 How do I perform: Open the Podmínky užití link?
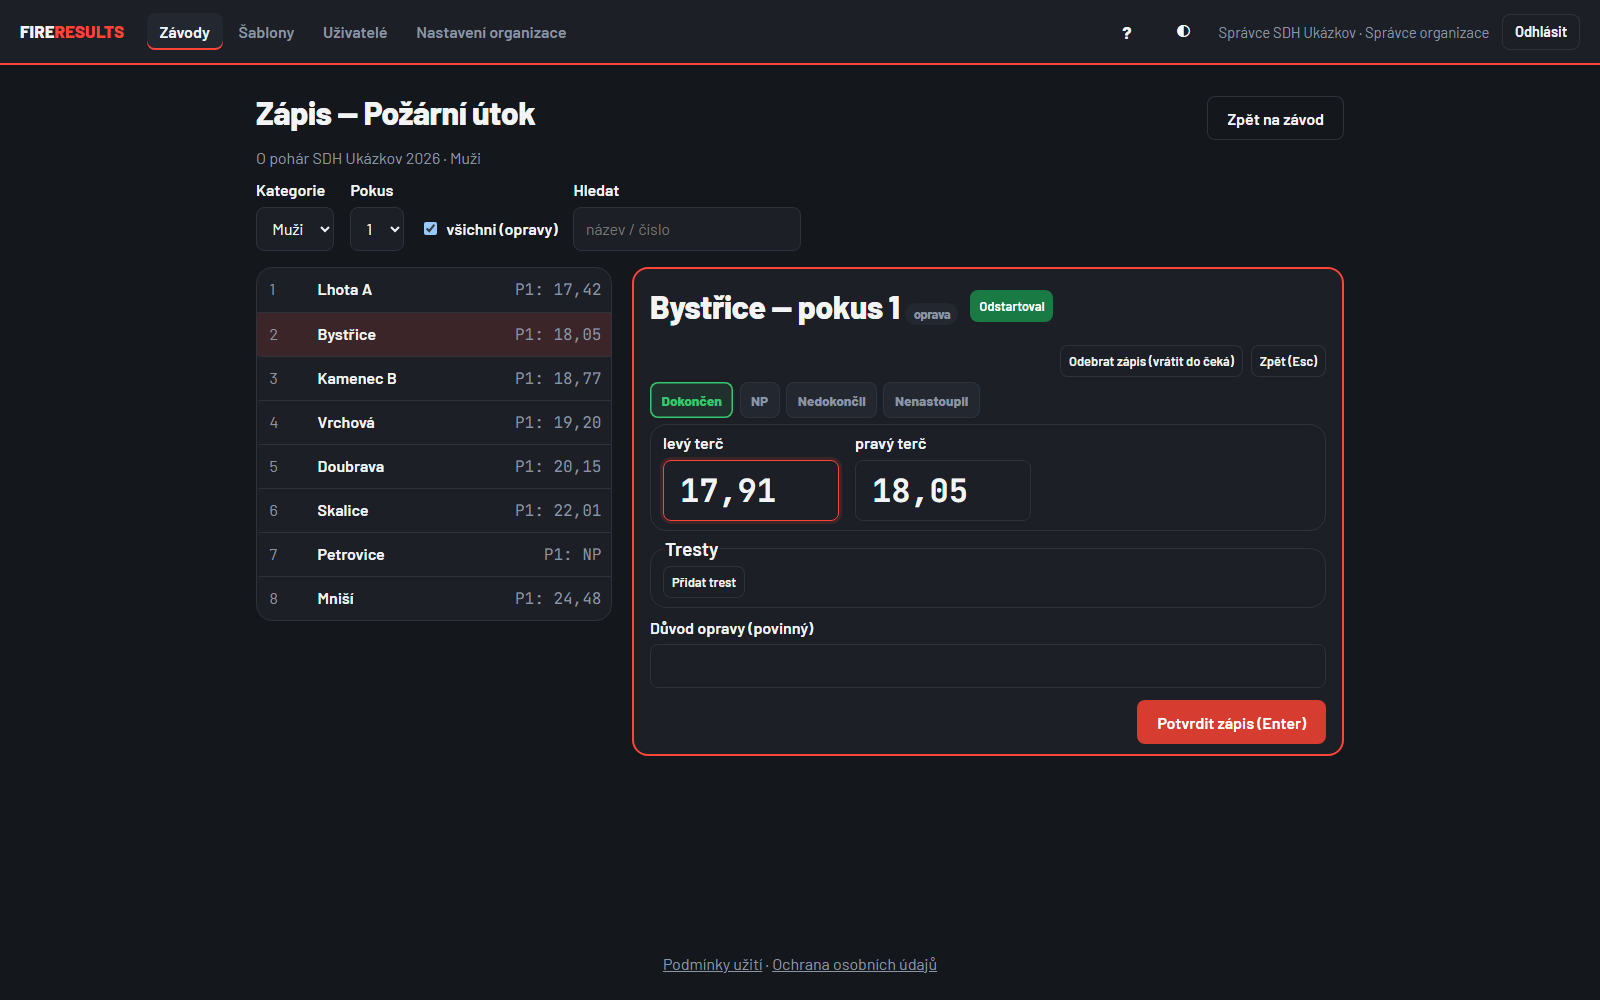(712, 964)
